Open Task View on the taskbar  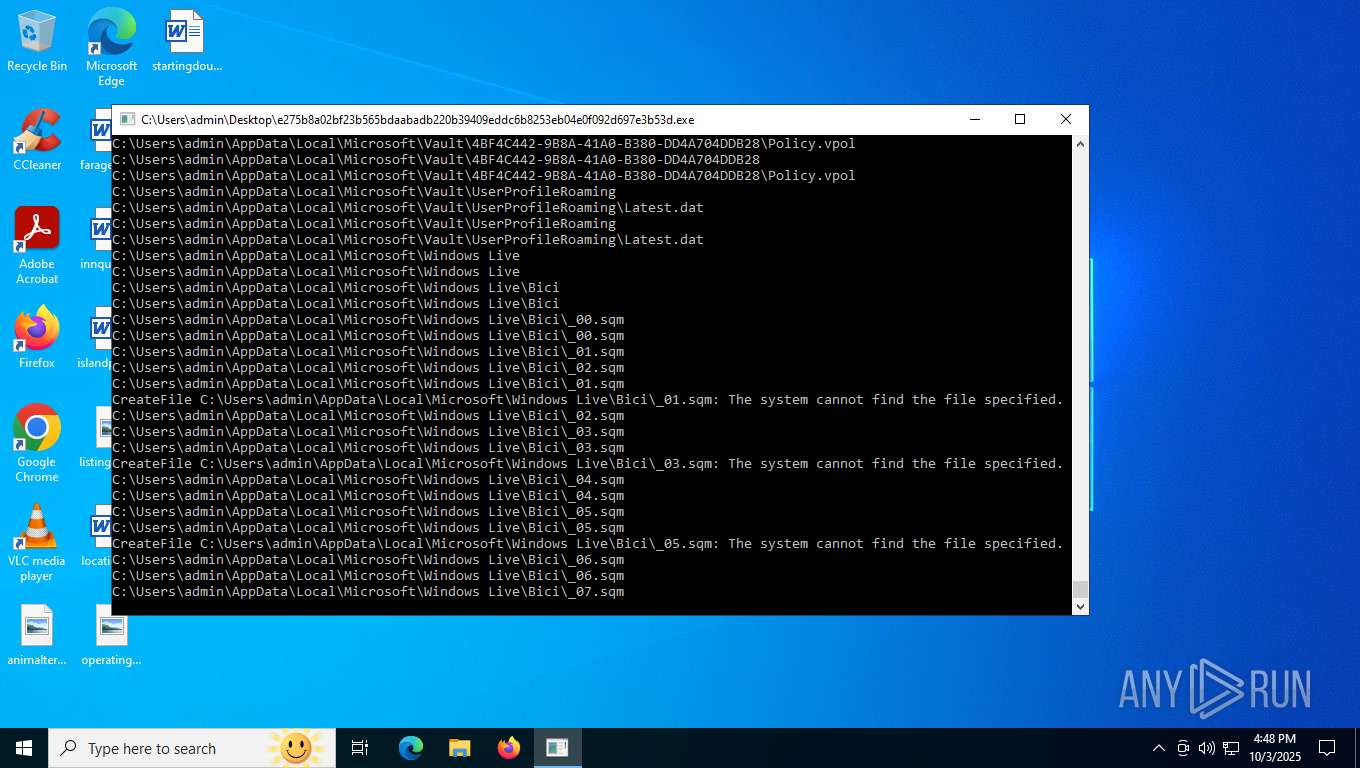click(x=360, y=748)
